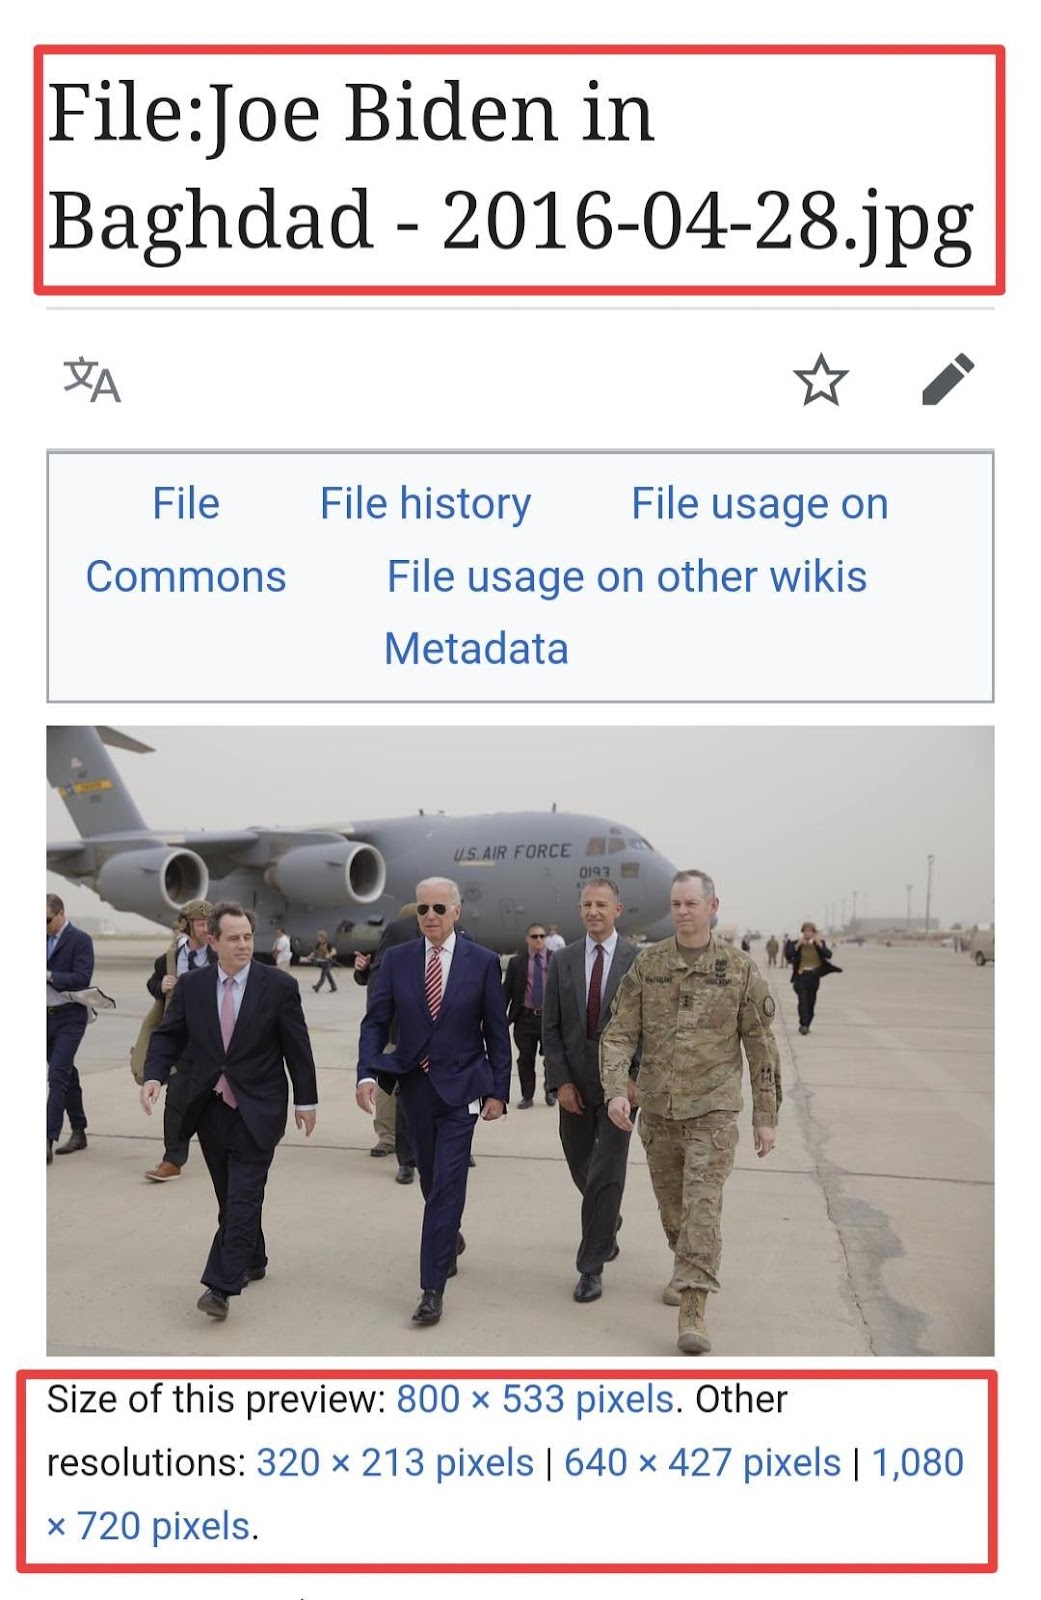The width and height of the screenshot is (1041, 1600).
Task: Click the page title heading text
Action: pyautogui.click(x=510, y=166)
